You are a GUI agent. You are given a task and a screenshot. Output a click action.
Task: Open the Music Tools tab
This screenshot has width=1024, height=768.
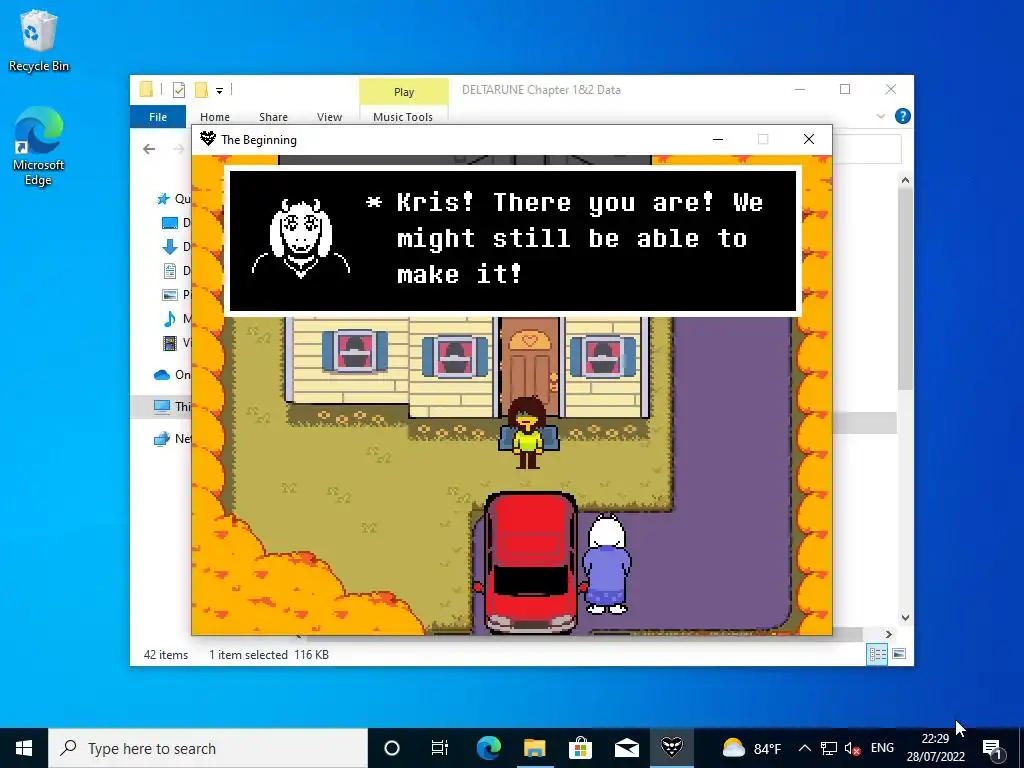403,117
